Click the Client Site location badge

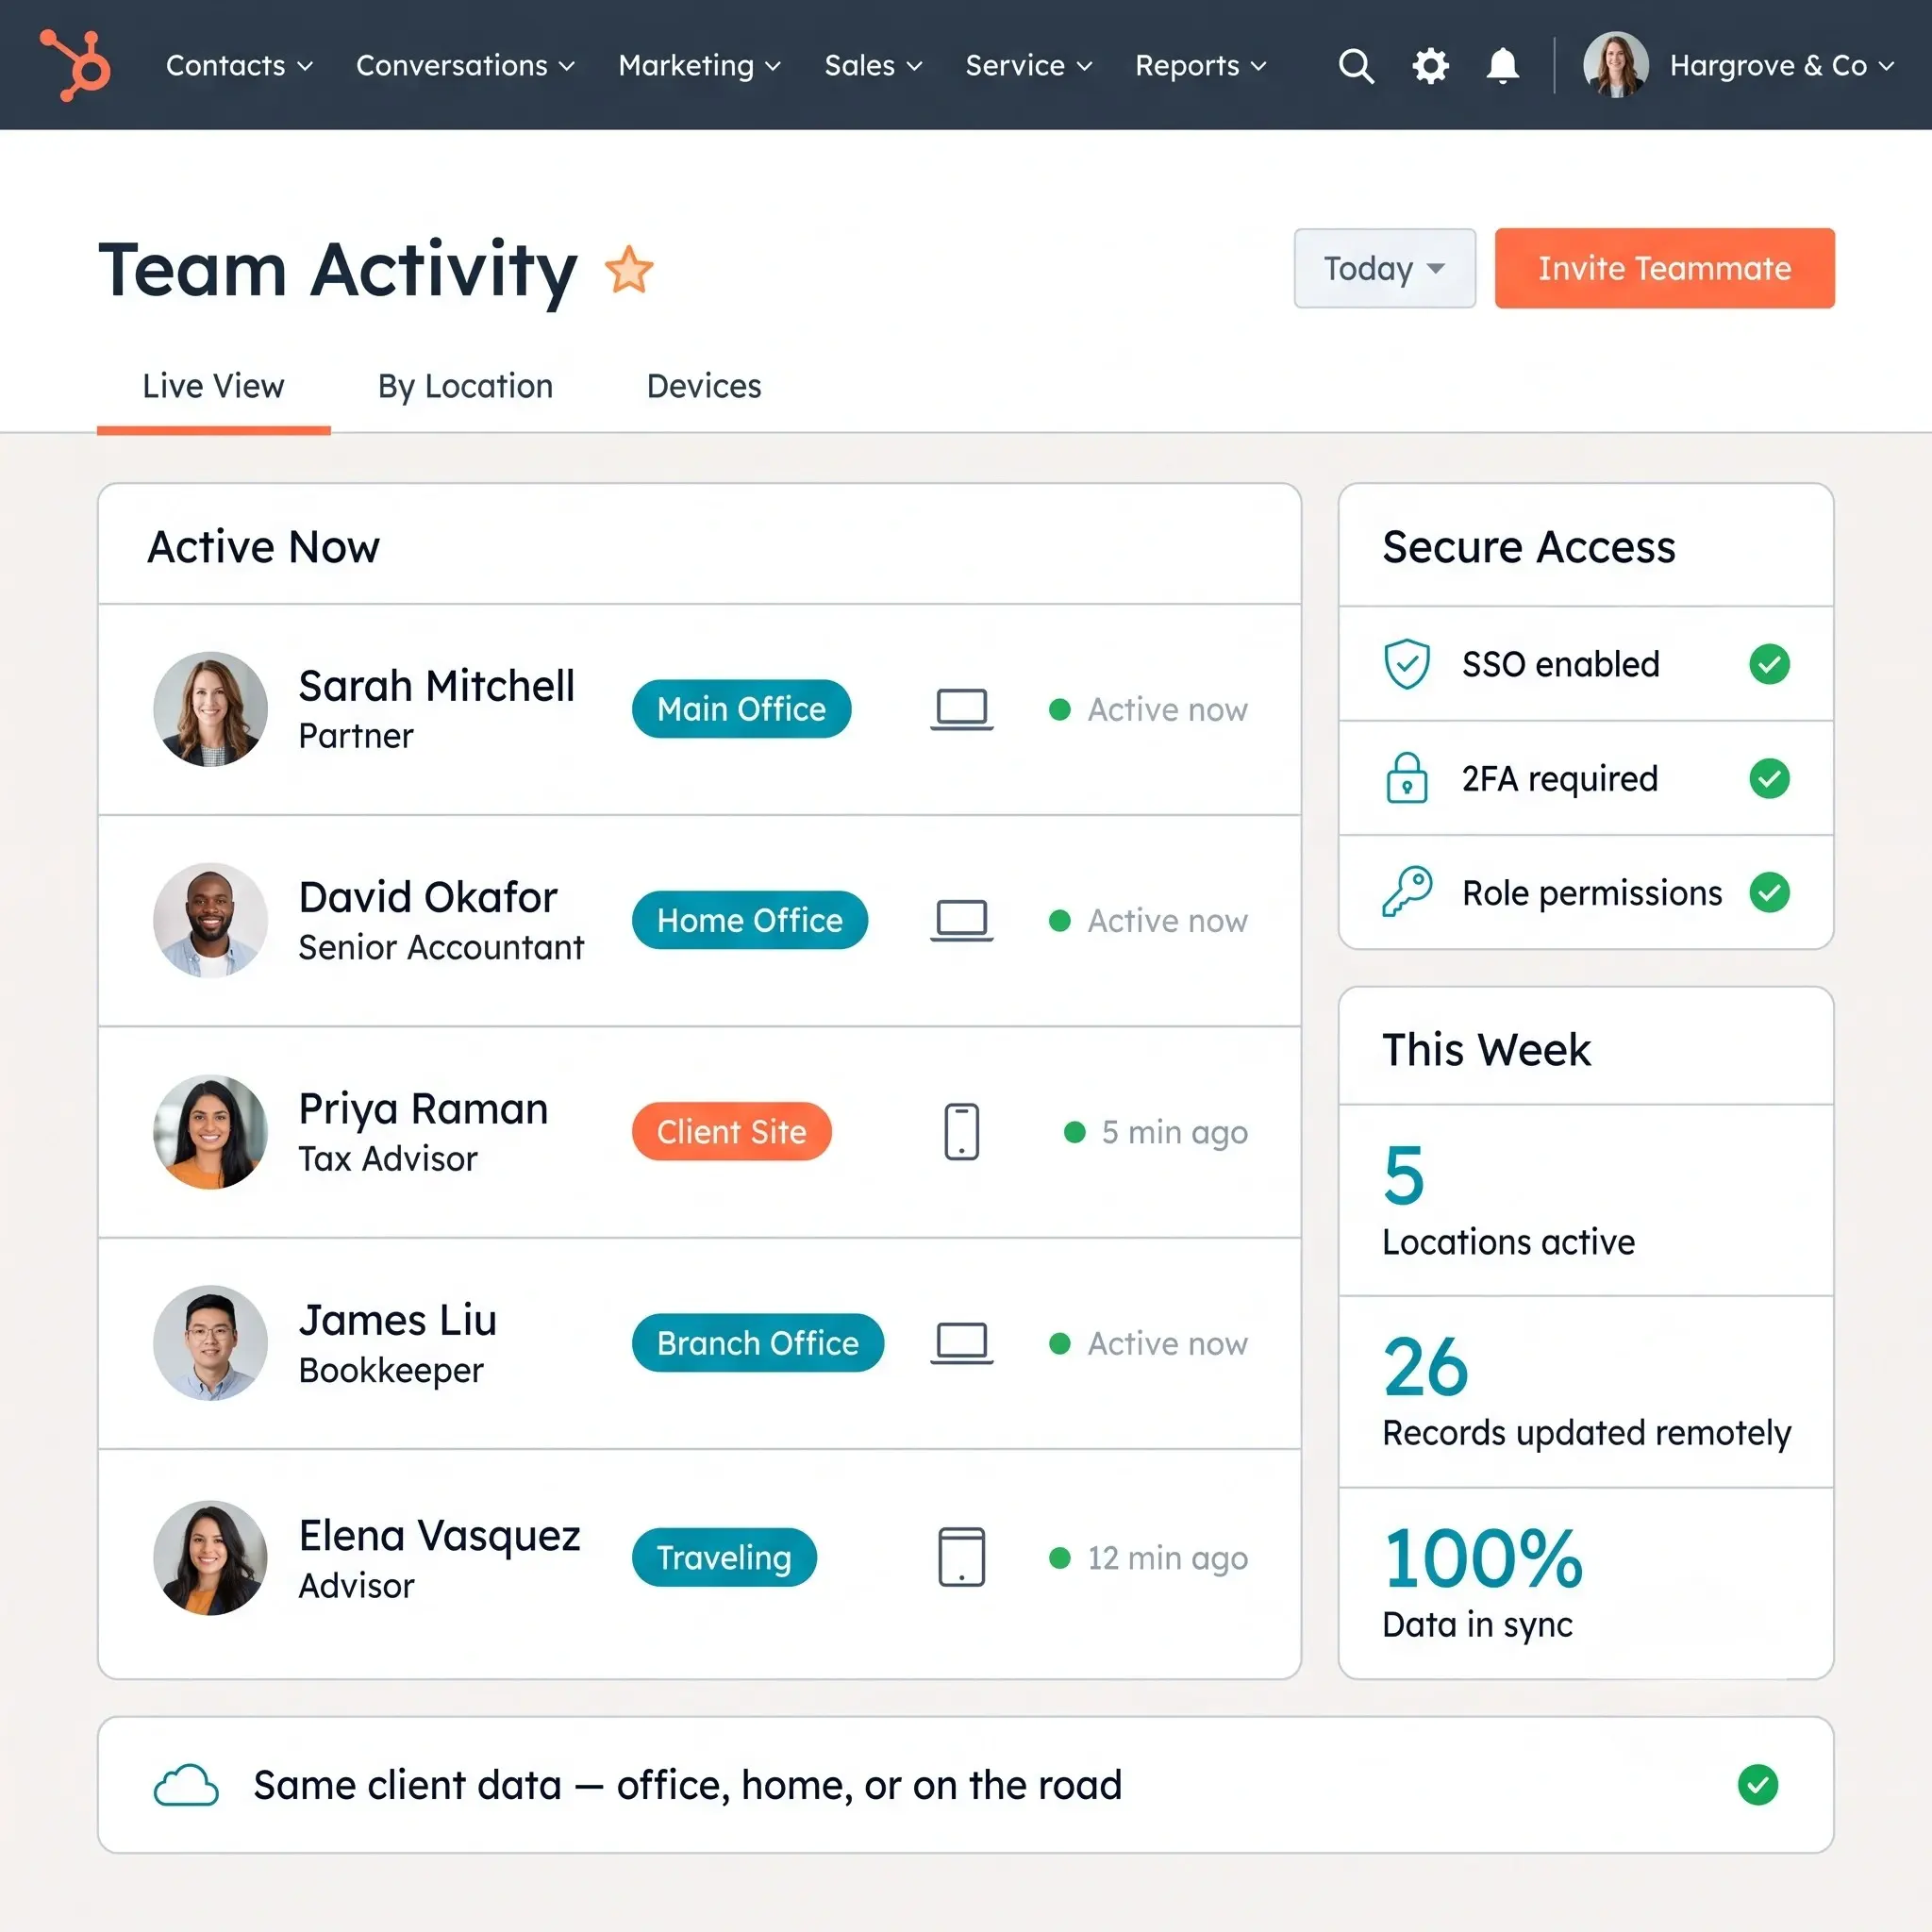(x=731, y=1132)
